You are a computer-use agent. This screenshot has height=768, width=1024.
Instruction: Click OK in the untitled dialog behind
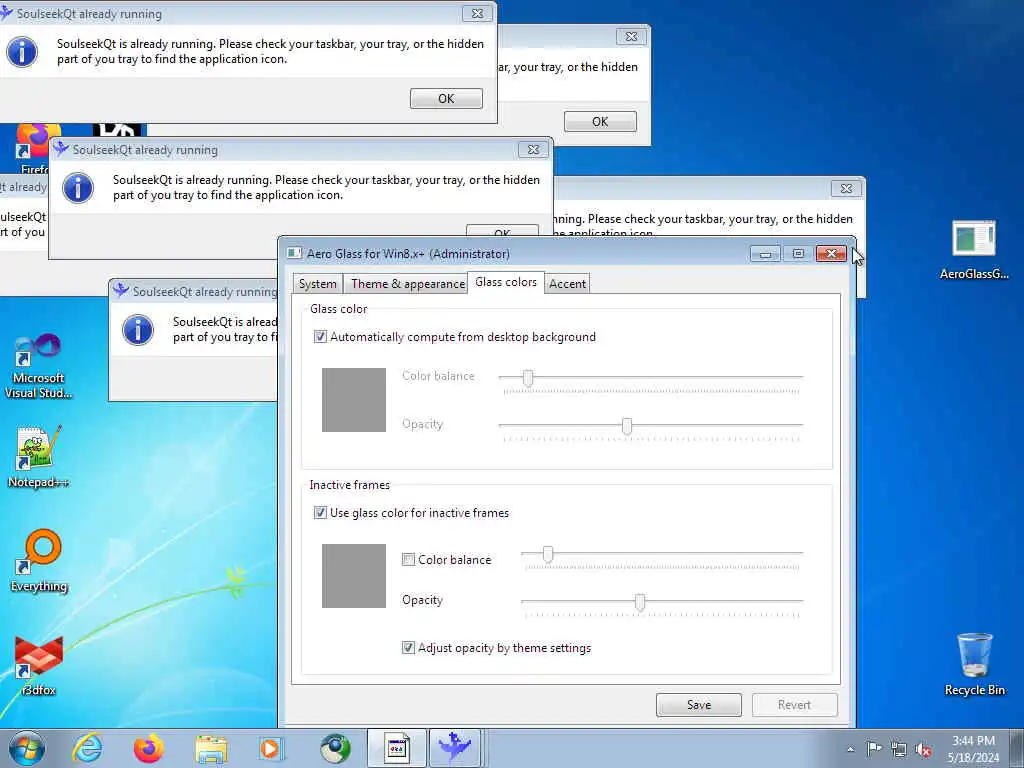click(x=600, y=121)
